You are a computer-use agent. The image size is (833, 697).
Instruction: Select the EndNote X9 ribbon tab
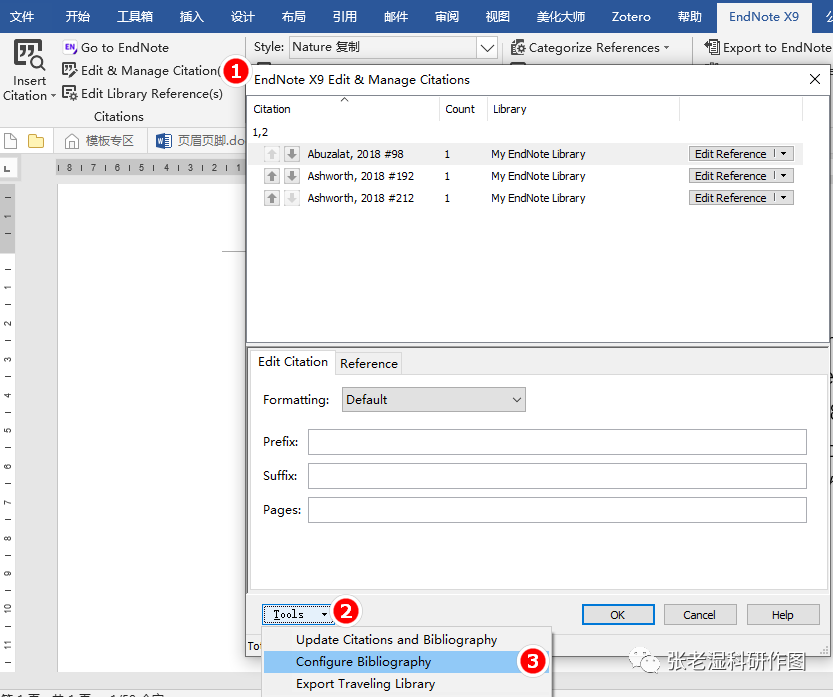[764, 16]
